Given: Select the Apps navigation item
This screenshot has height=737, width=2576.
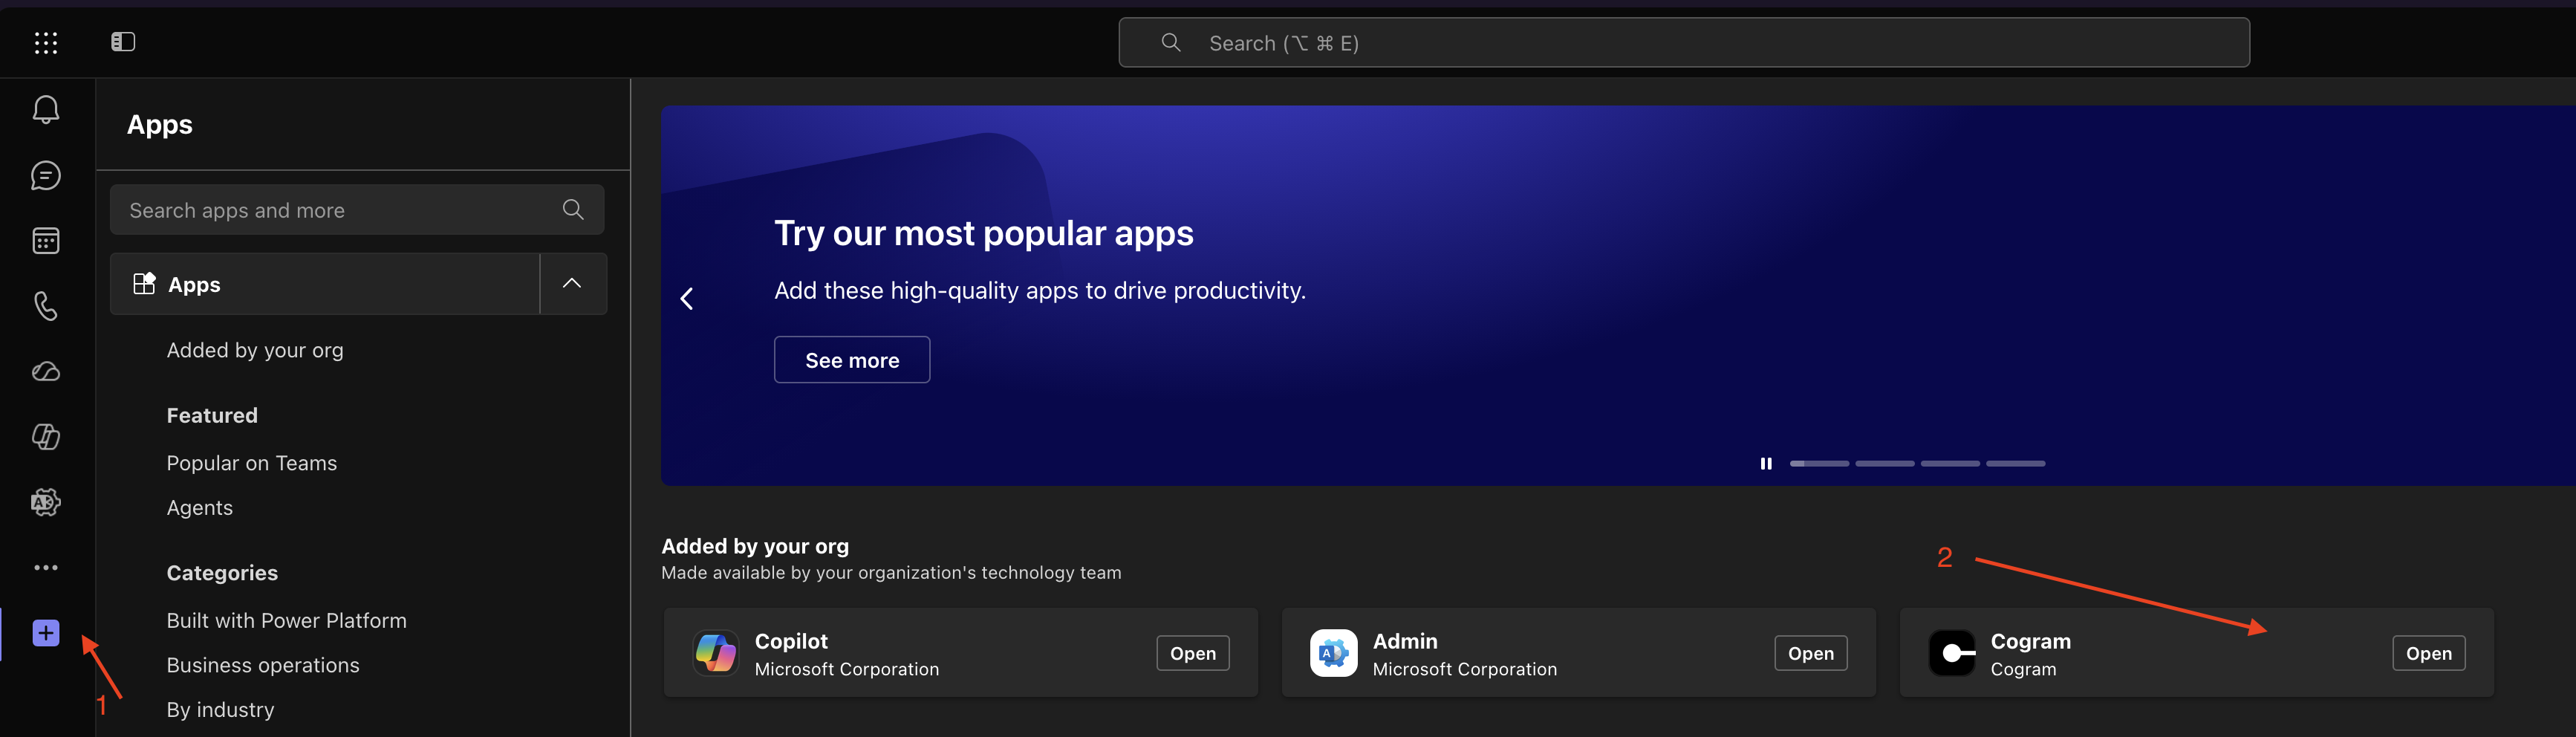Looking at the screenshot, I should pyautogui.click(x=325, y=284).
